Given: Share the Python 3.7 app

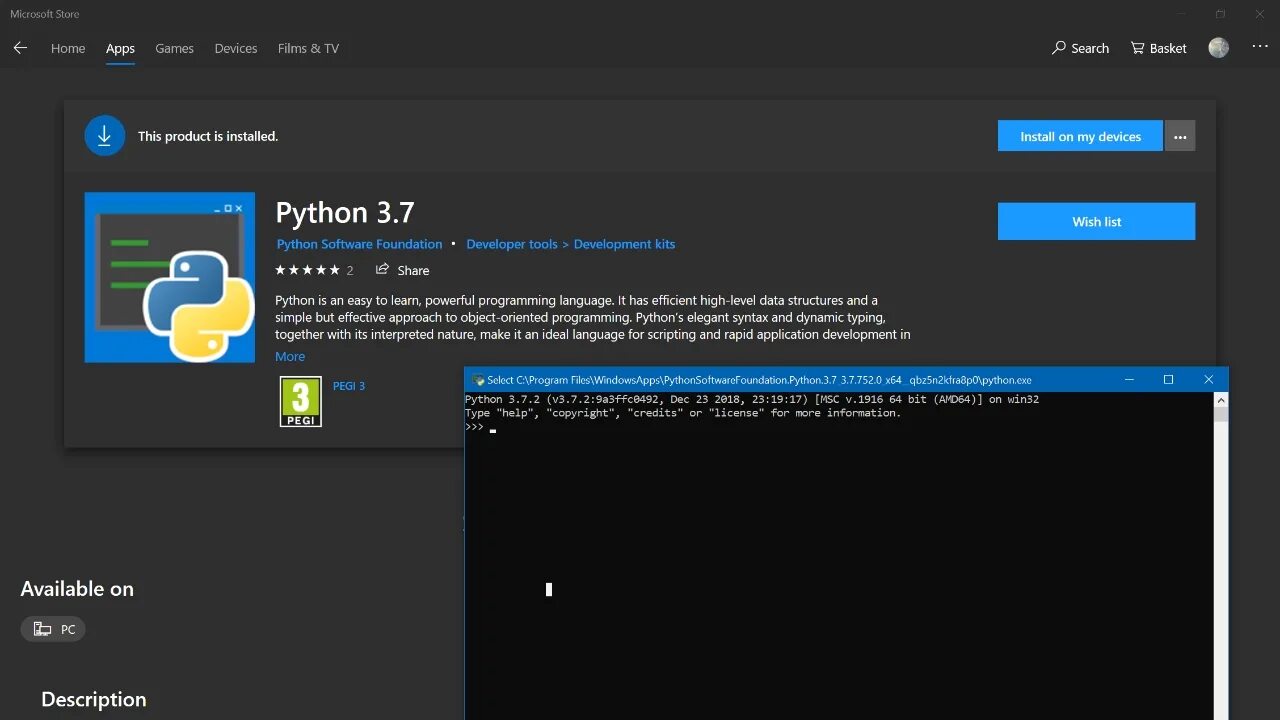Looking at the screenshot, I should 402,270.
